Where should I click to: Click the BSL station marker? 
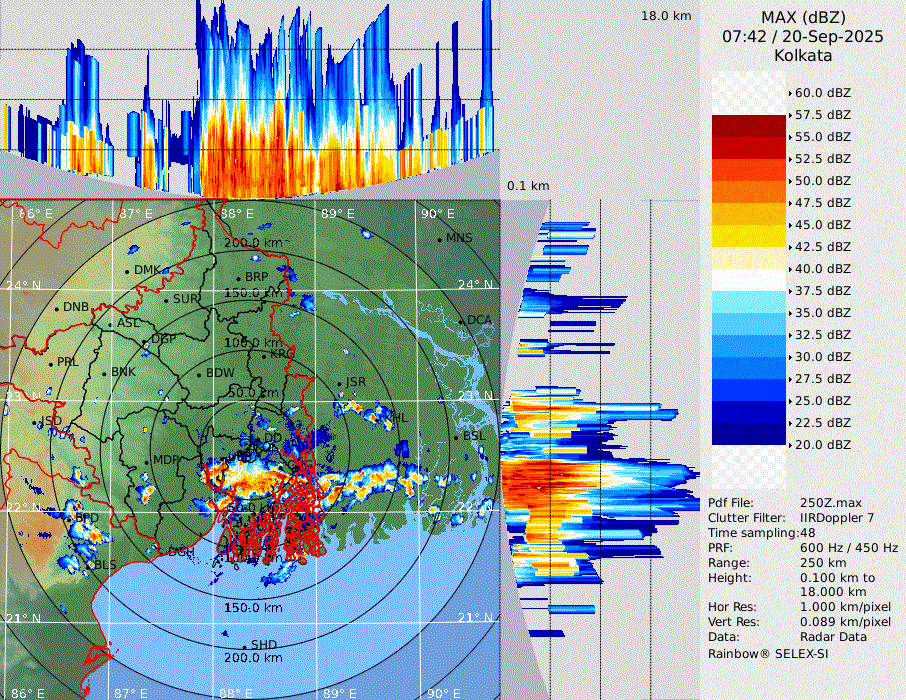(456, 437)
